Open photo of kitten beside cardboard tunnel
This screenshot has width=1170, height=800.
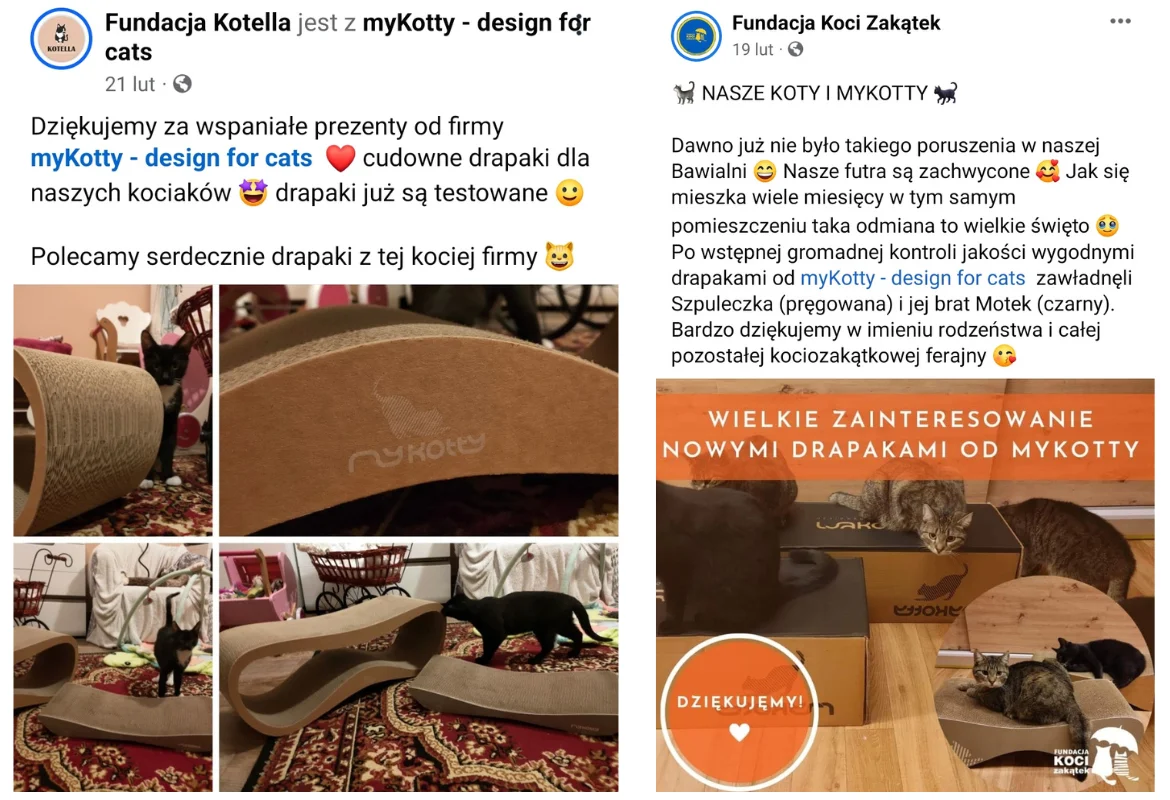(113, 410)
